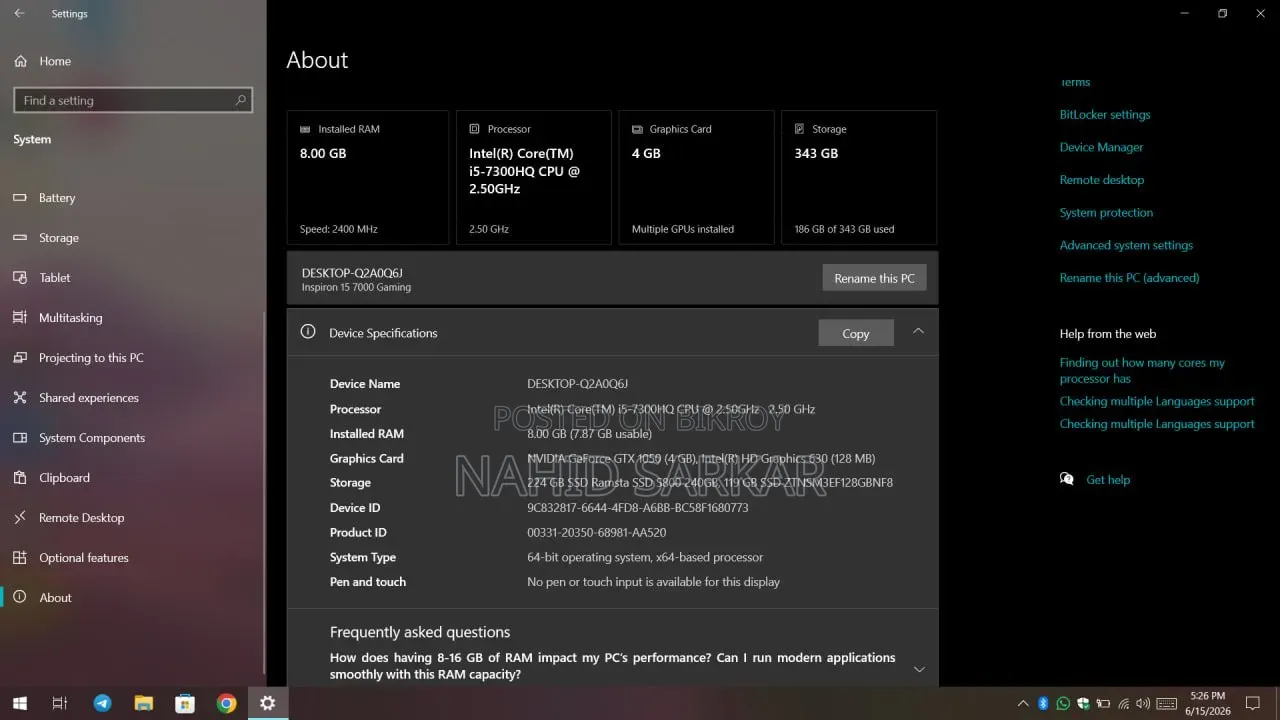Open File Explorer from the taskbar
The image size is (1280, 720).
pyautogui.click(x=143, y=703)
